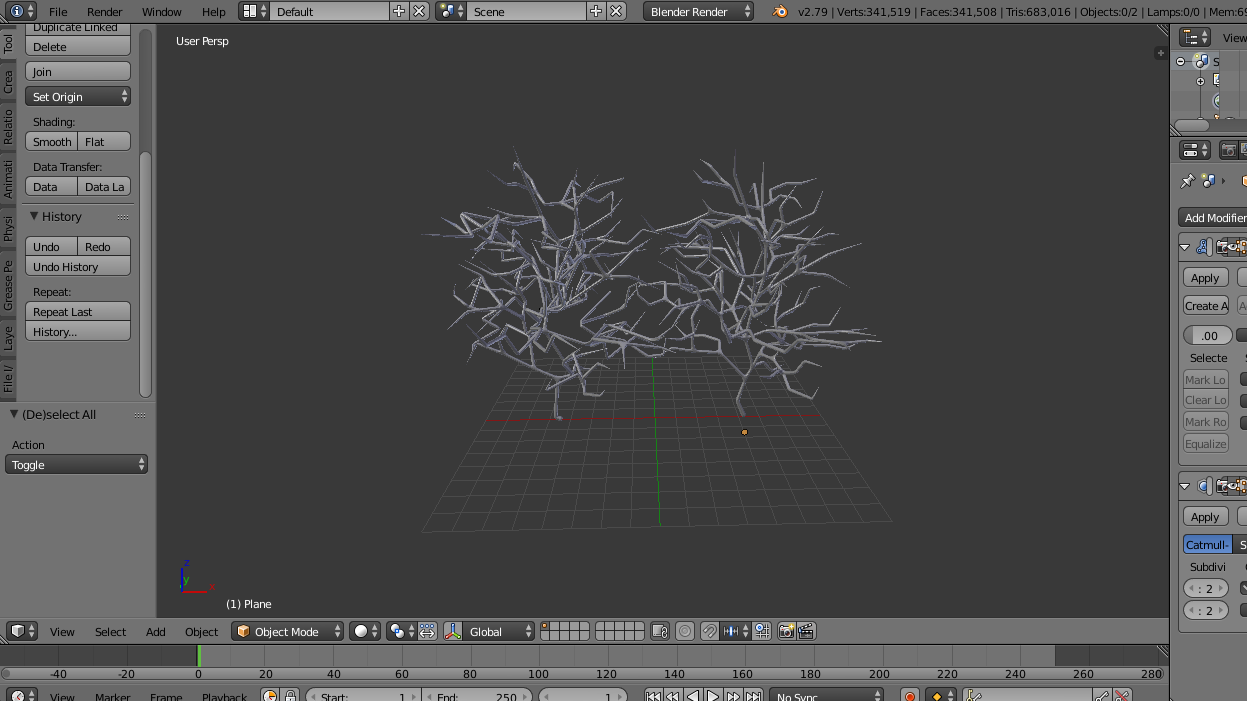Select the first scene layer button
The image size is (1247, 701).
545,627
